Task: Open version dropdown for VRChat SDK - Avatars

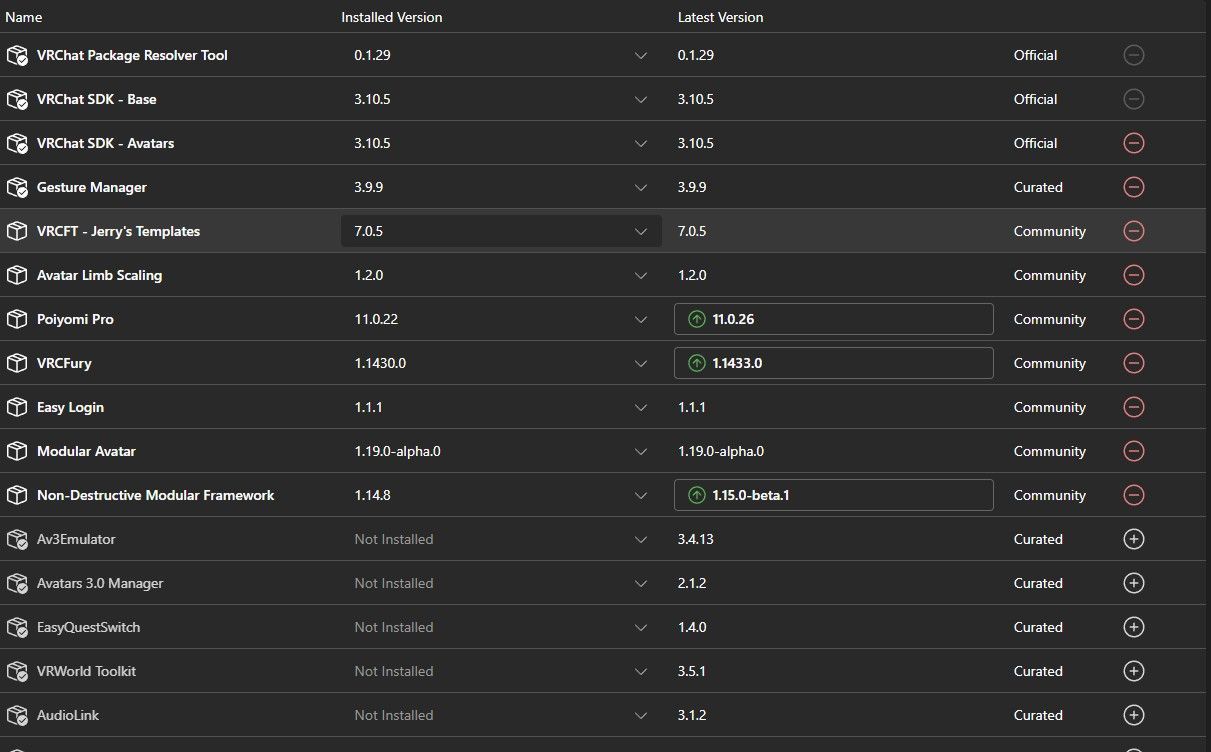Action: [501, 143]
